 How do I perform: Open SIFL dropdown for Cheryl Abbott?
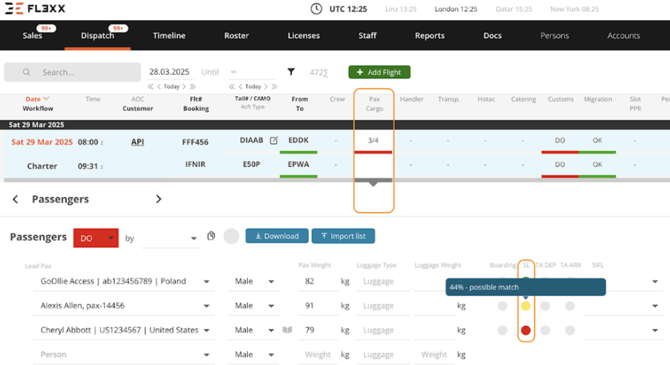coord(655,330)
